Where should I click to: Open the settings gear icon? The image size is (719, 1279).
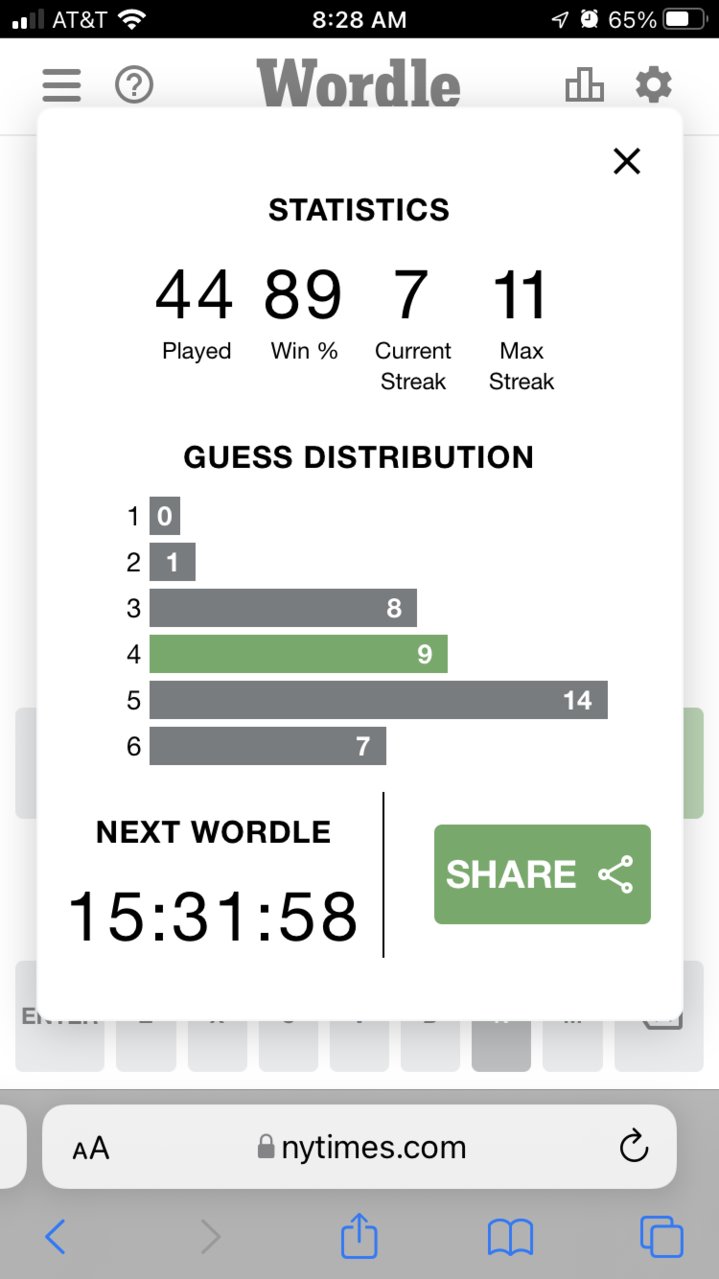[x=654, y=85]
